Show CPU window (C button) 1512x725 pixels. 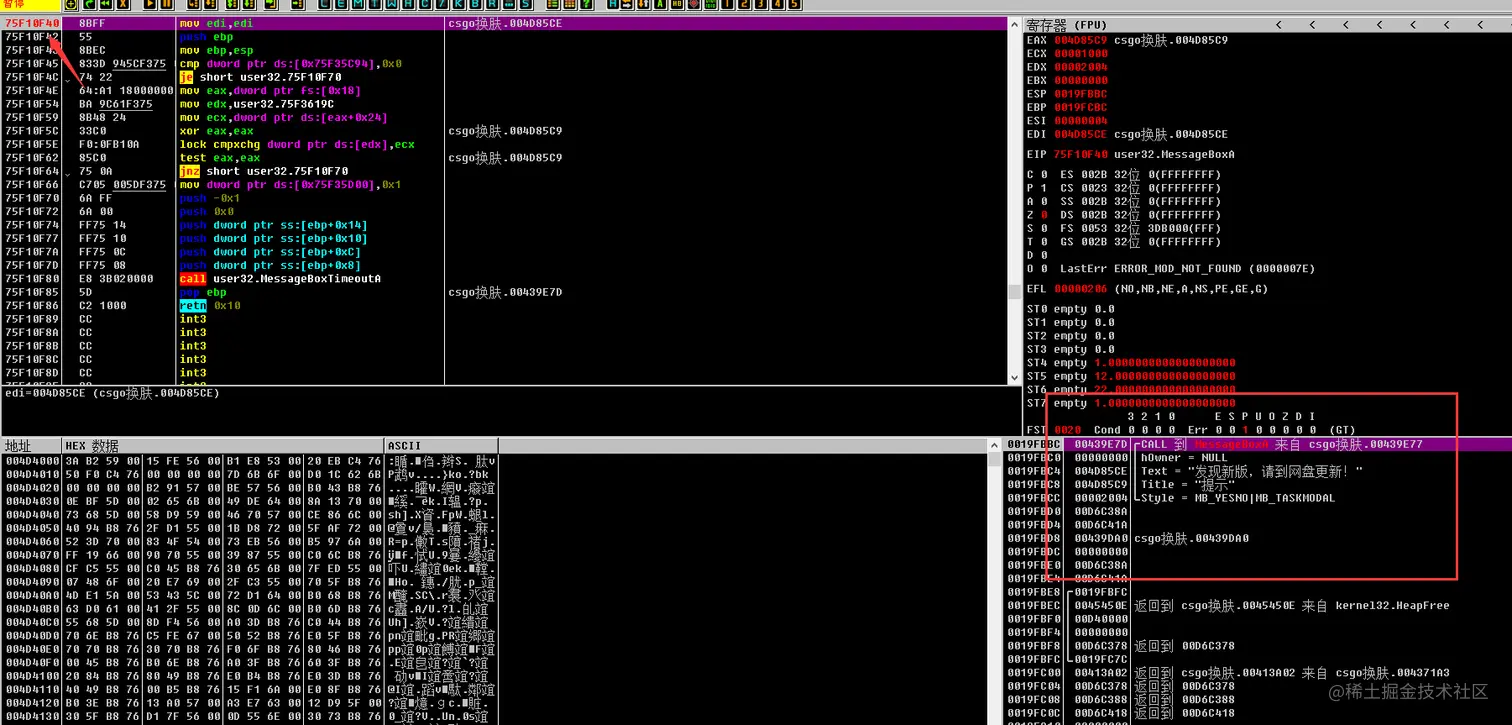click(x=425, y=5)
